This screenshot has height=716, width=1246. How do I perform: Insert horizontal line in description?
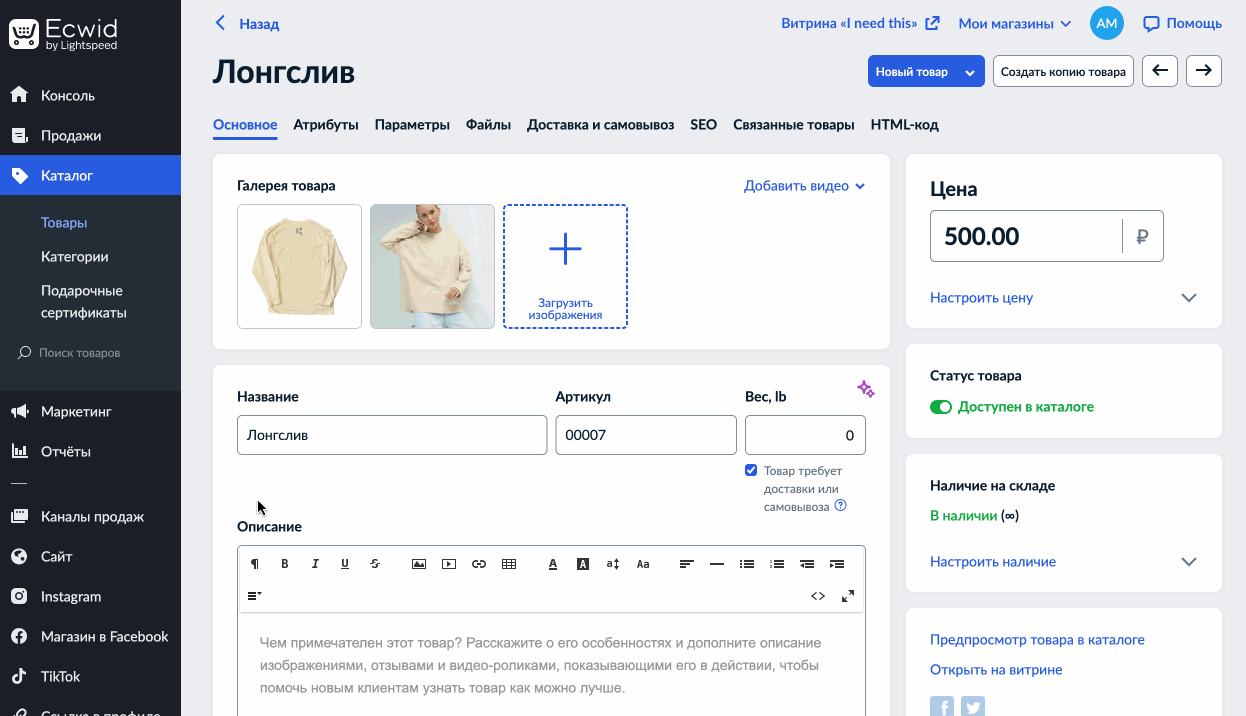point(717,564)
